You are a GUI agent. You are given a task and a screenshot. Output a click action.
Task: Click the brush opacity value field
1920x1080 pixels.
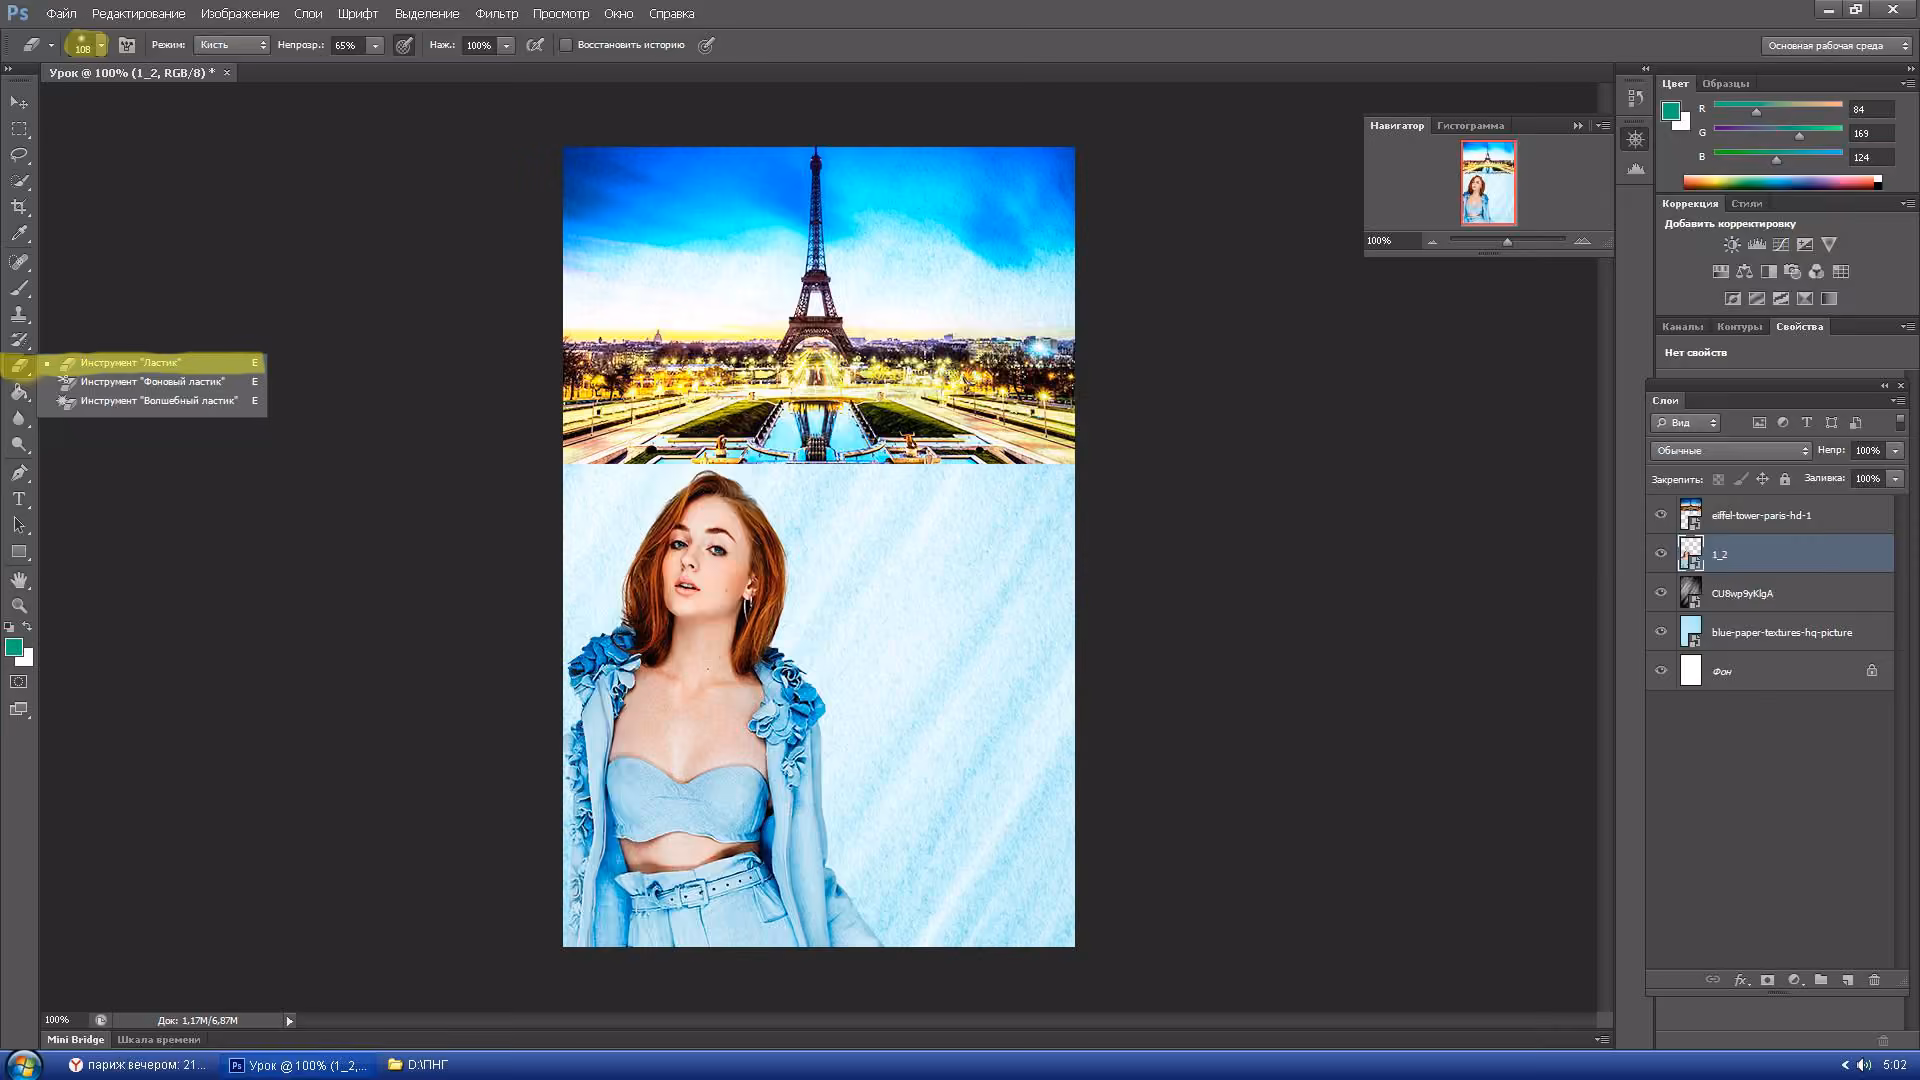346,45
